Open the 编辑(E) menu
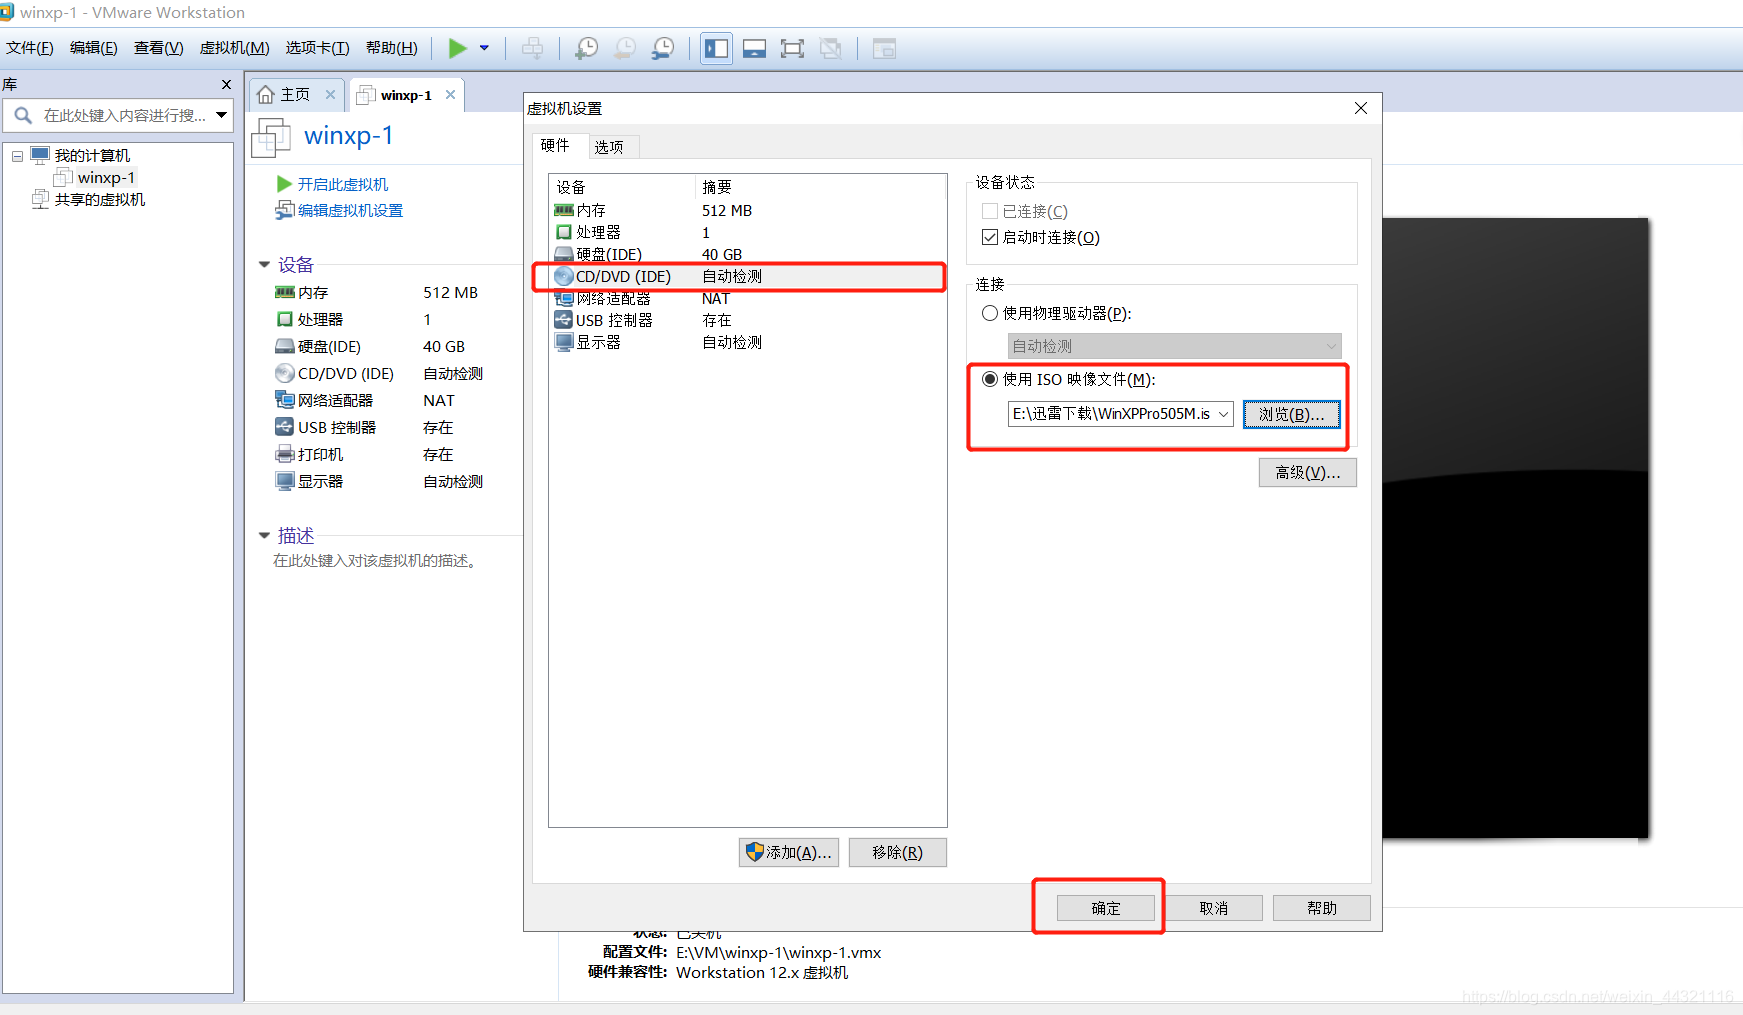Screen dimensions: 1743x1015 coord(94,48)
